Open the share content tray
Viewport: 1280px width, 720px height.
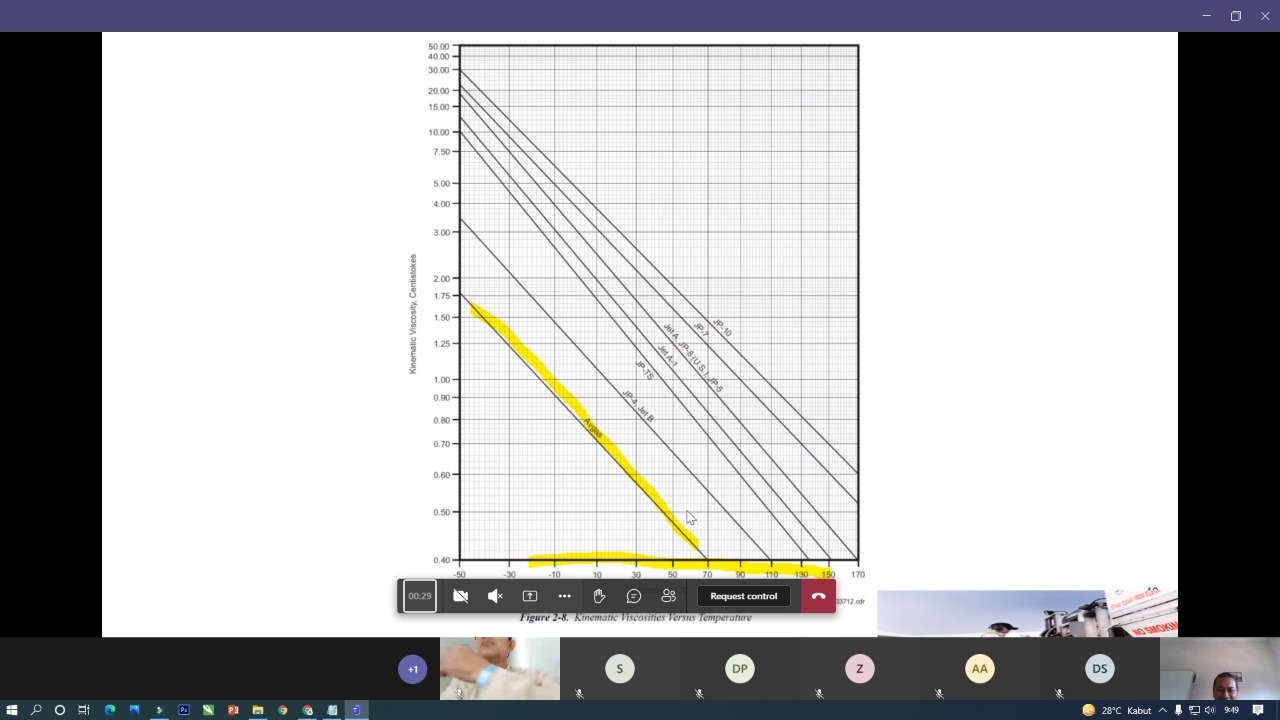(530, 596)
